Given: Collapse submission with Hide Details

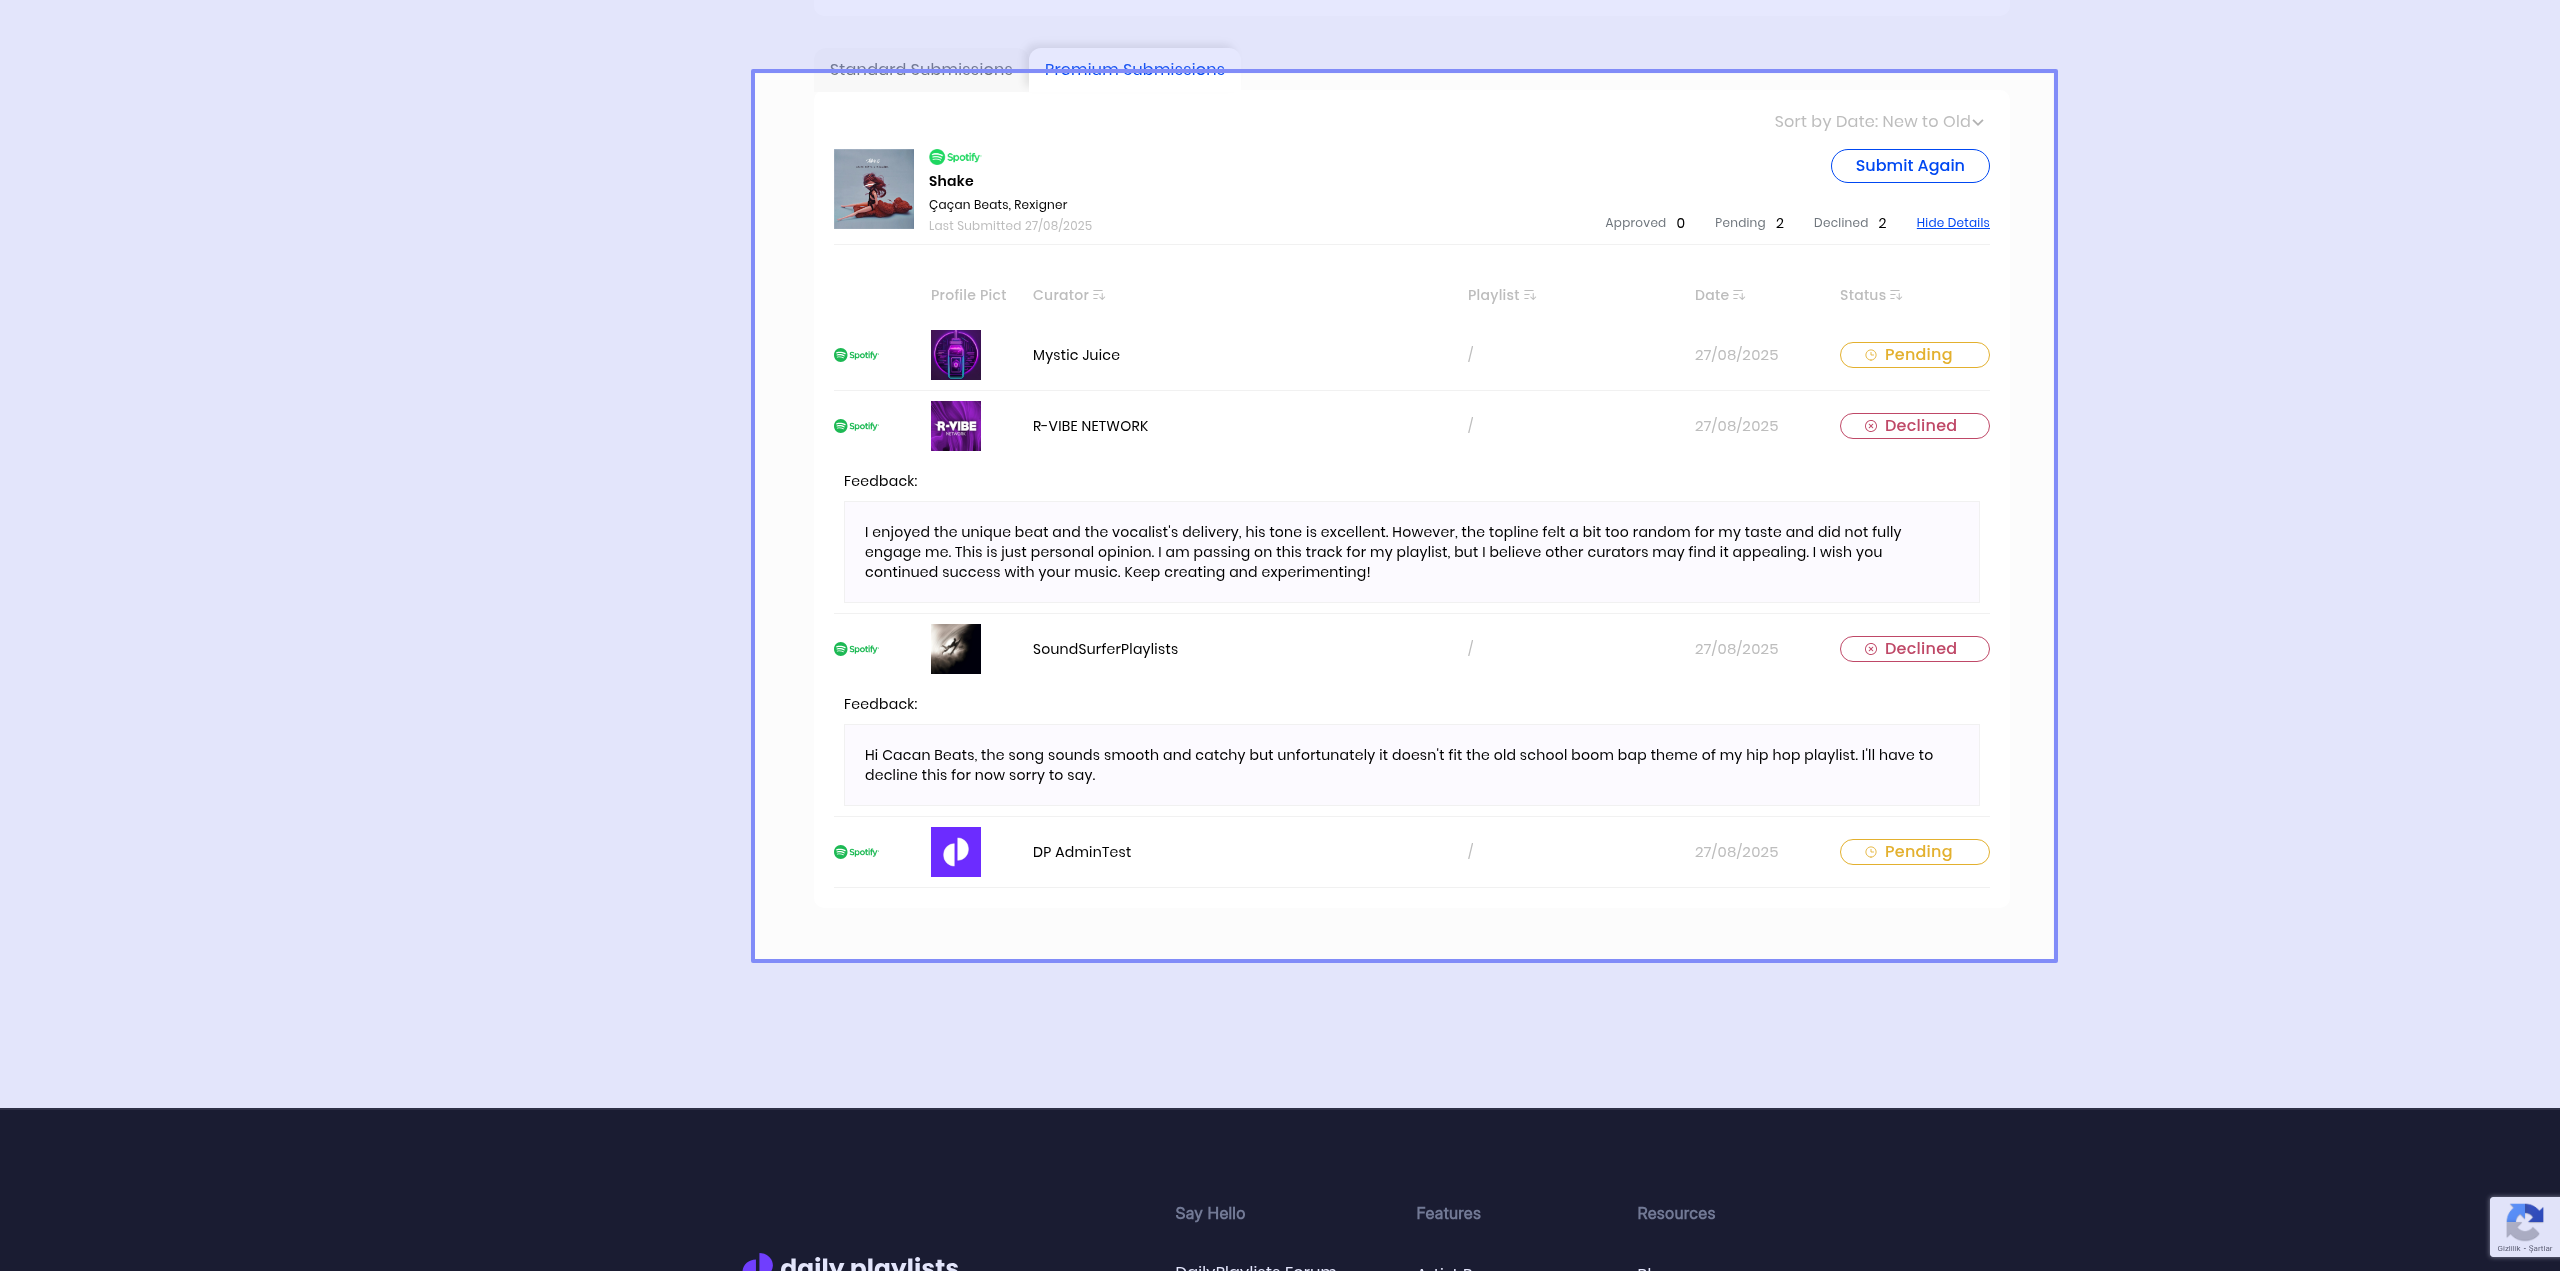Looking at the screenshot, I should coord(1952,223).
